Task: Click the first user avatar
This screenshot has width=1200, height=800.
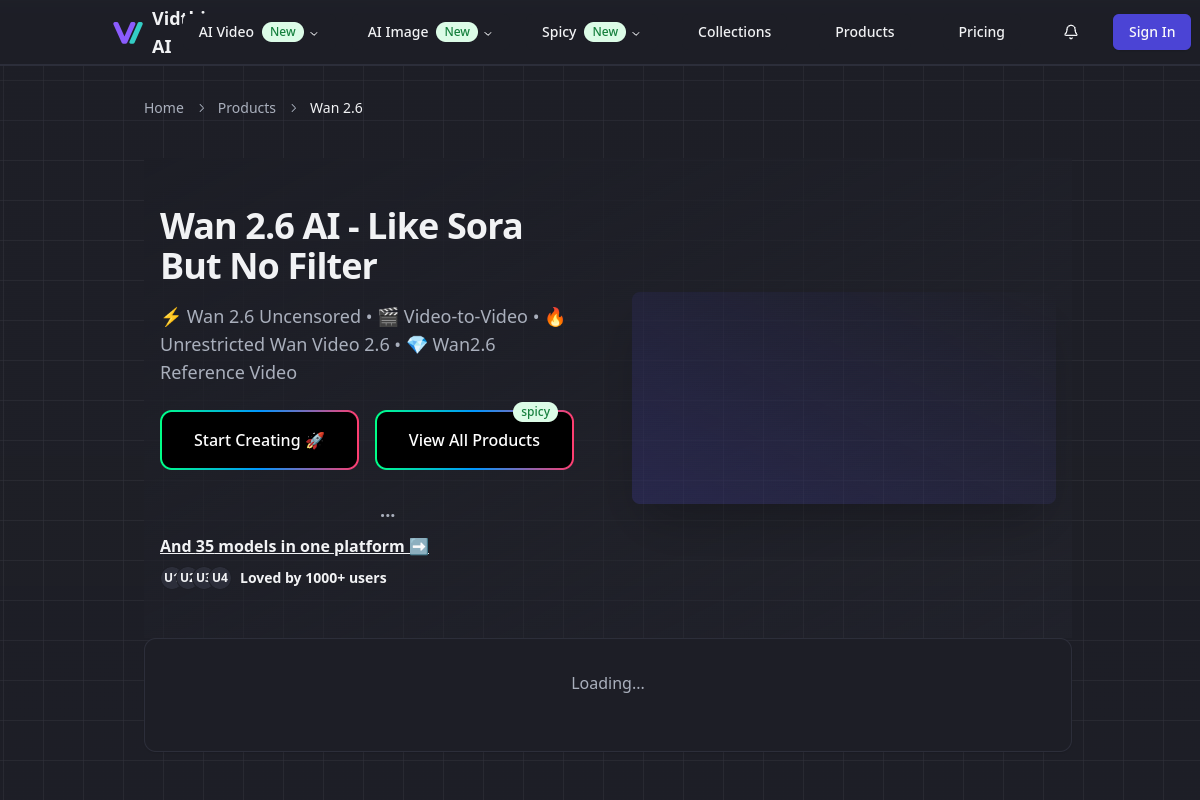Action: pos(171,577)
